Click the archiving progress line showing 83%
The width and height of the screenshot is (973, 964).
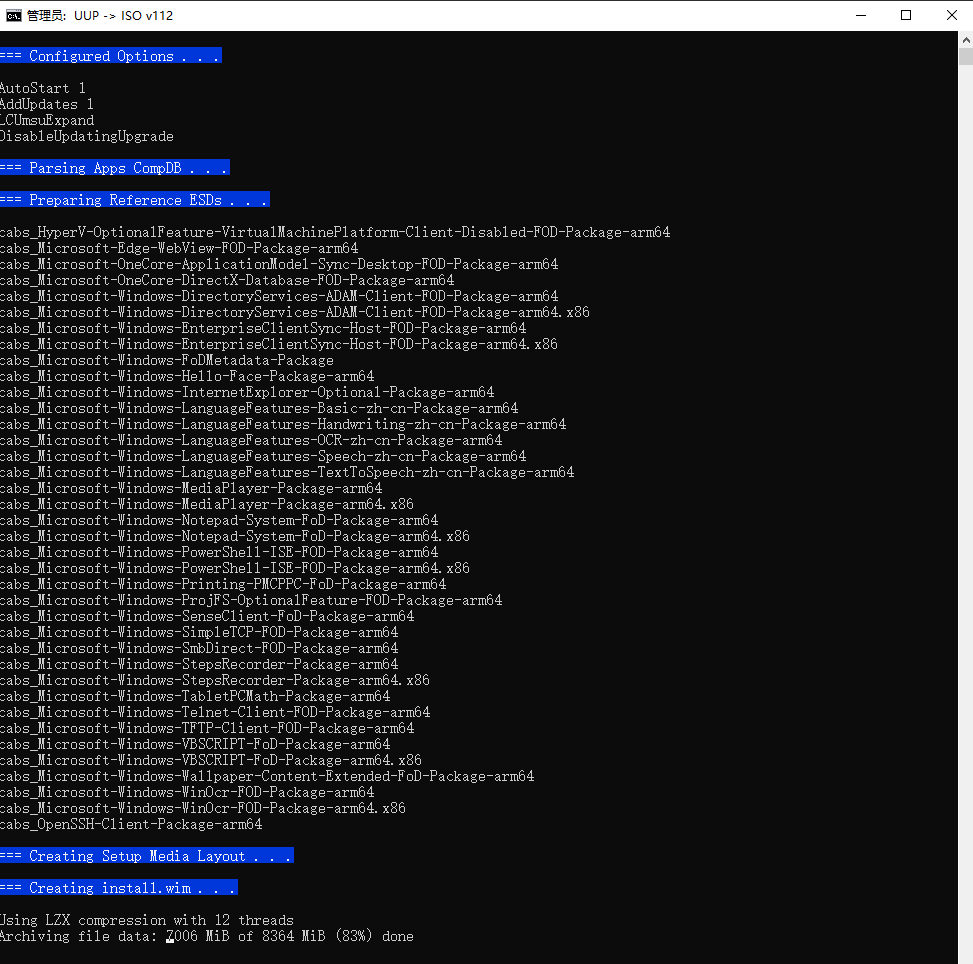(207, 936)
